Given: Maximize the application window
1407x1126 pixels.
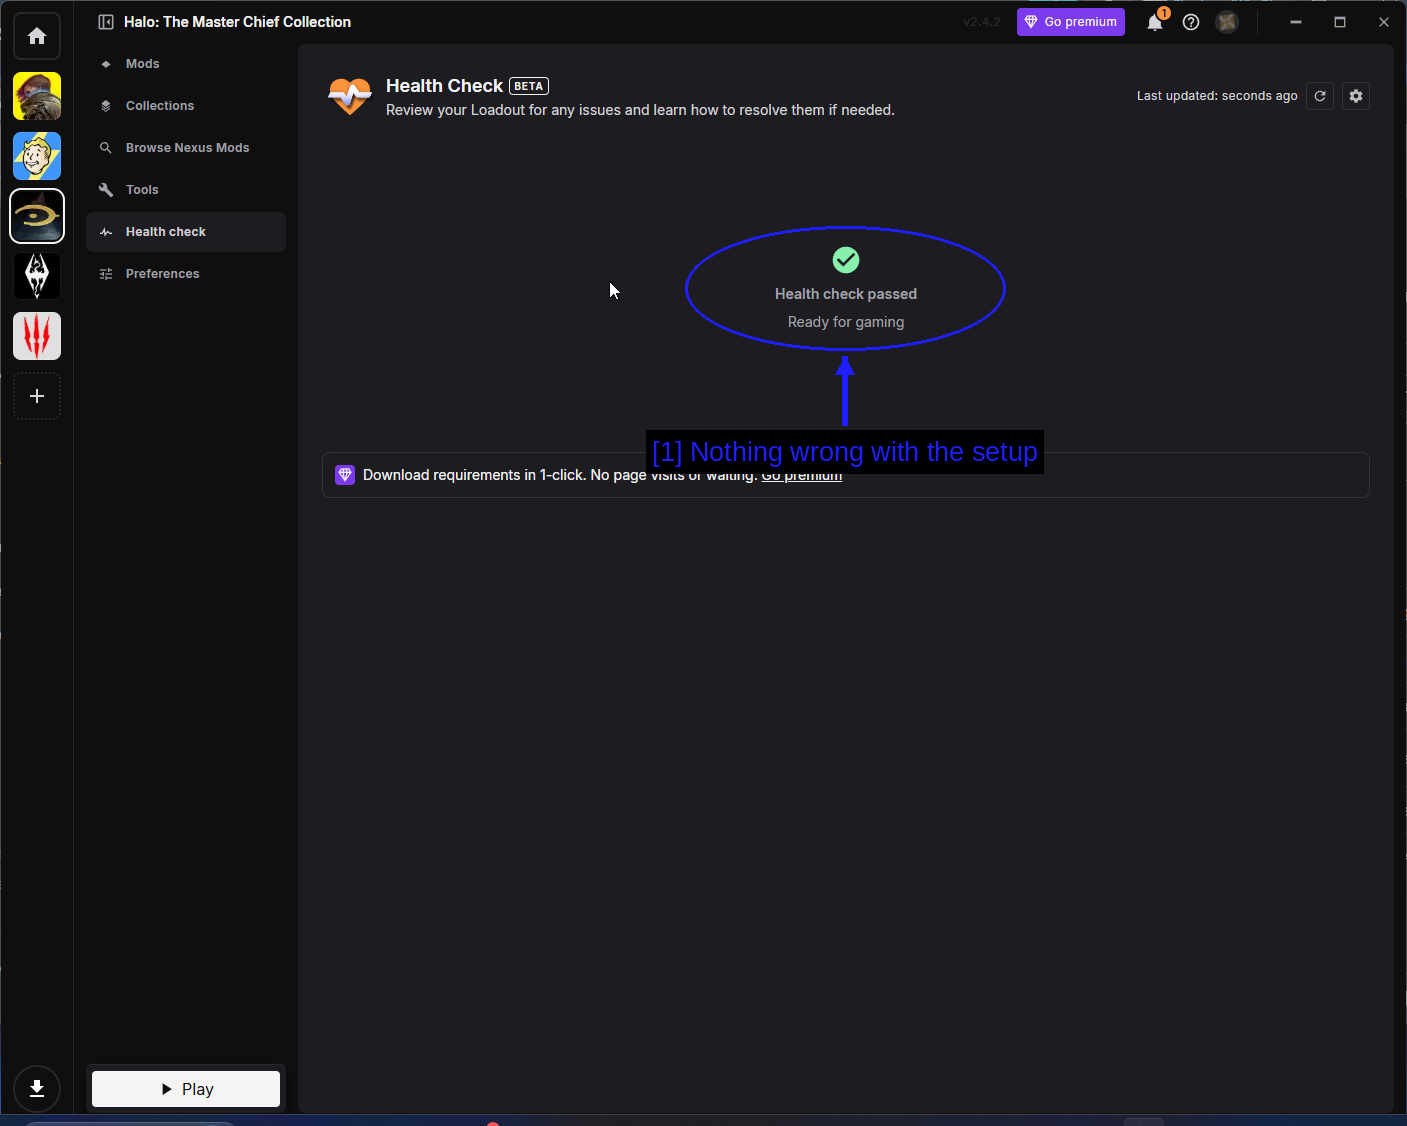Looking at the screenshot, I should (1340, 22).
